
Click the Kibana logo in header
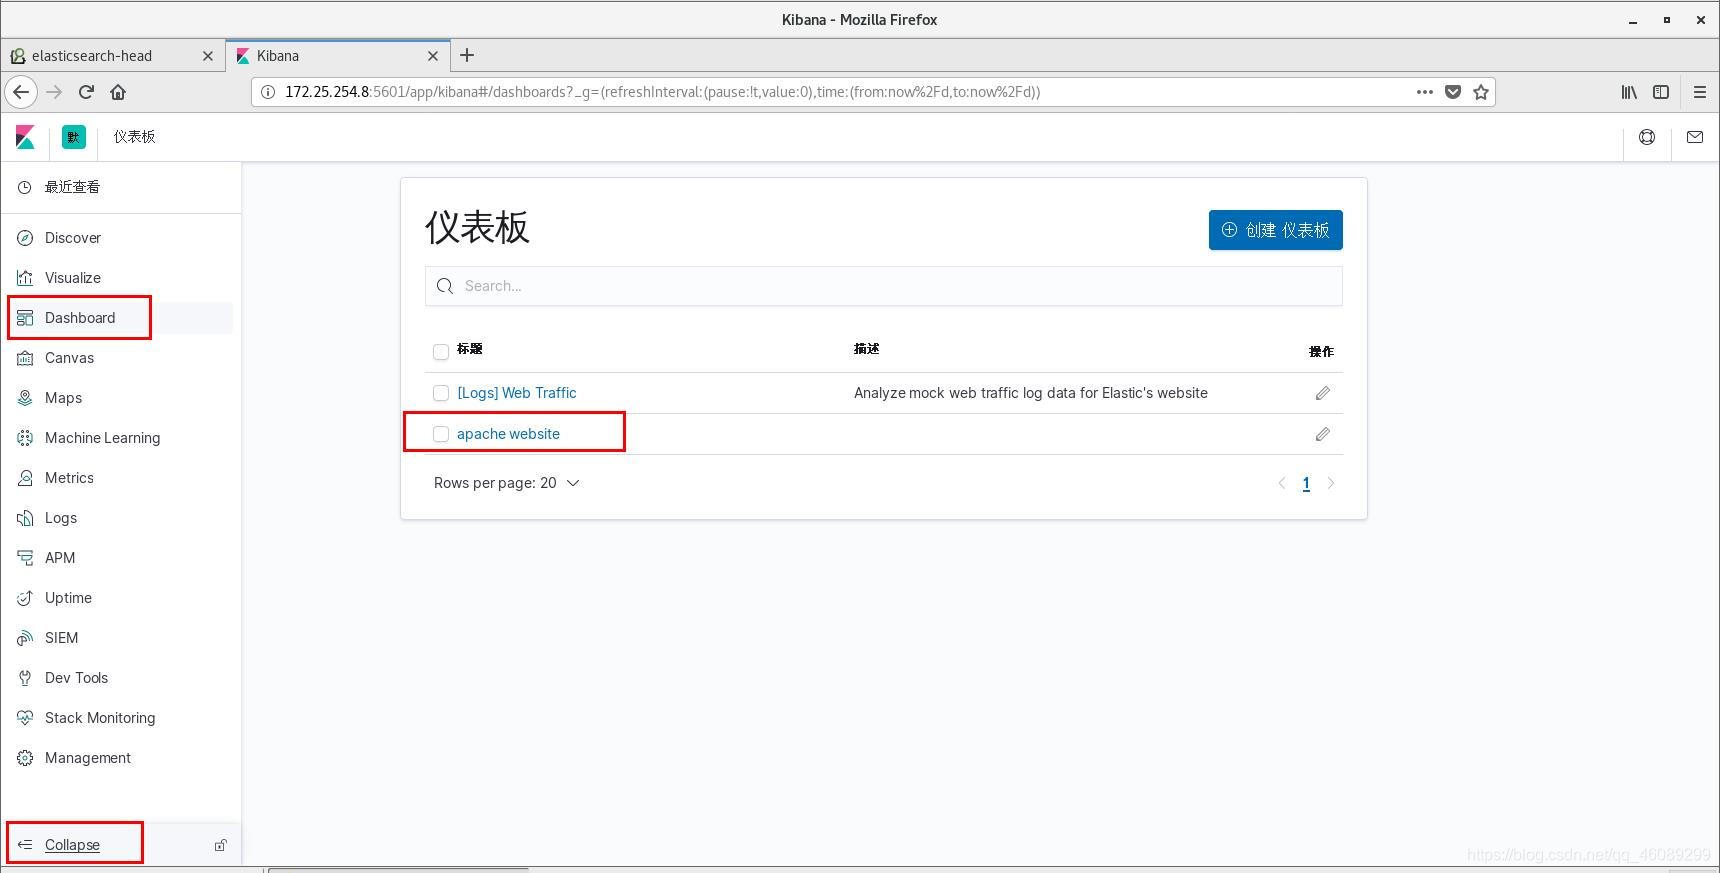pyautogui.click(x=26, y=137)
